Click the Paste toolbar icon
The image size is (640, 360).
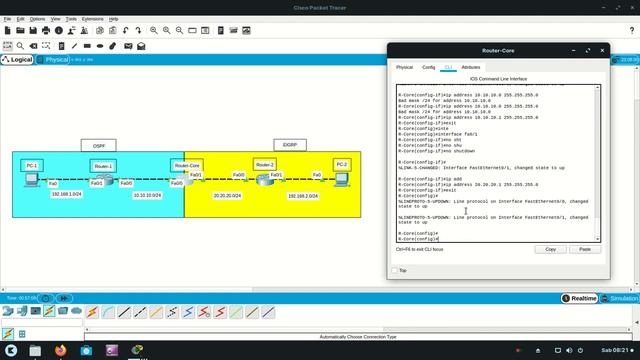click(113, 30)
